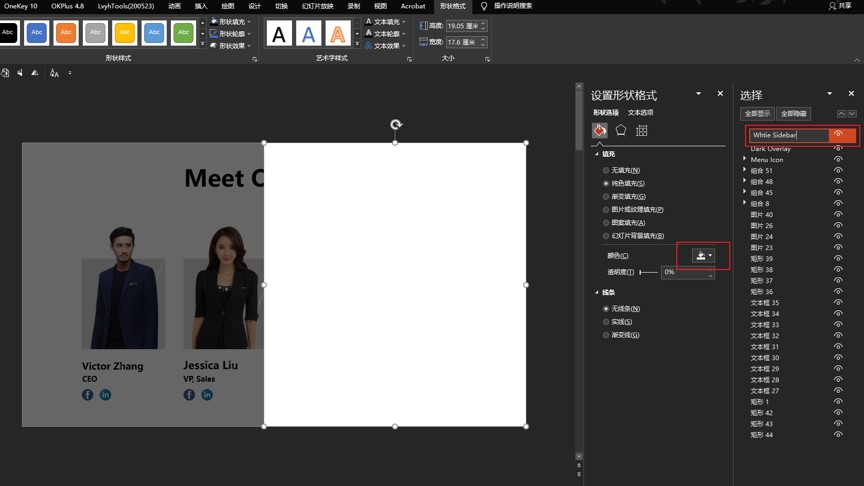Expand the 组合 51 group in selection pane

[745, 171]
